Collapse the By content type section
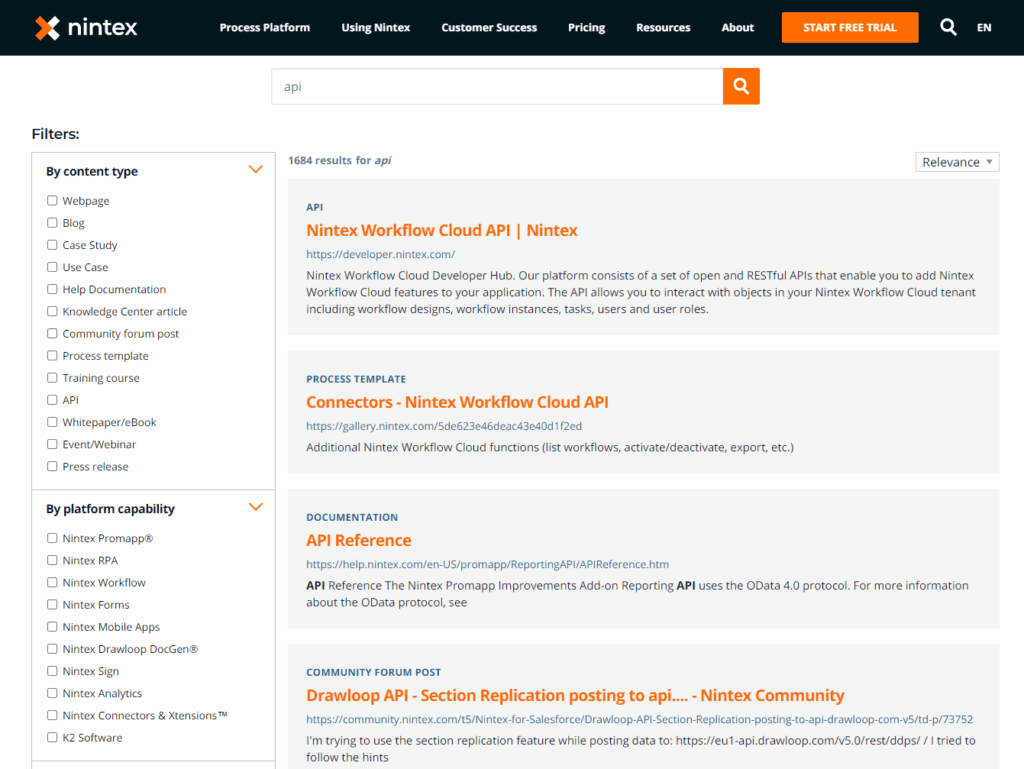 click(256, 169)
